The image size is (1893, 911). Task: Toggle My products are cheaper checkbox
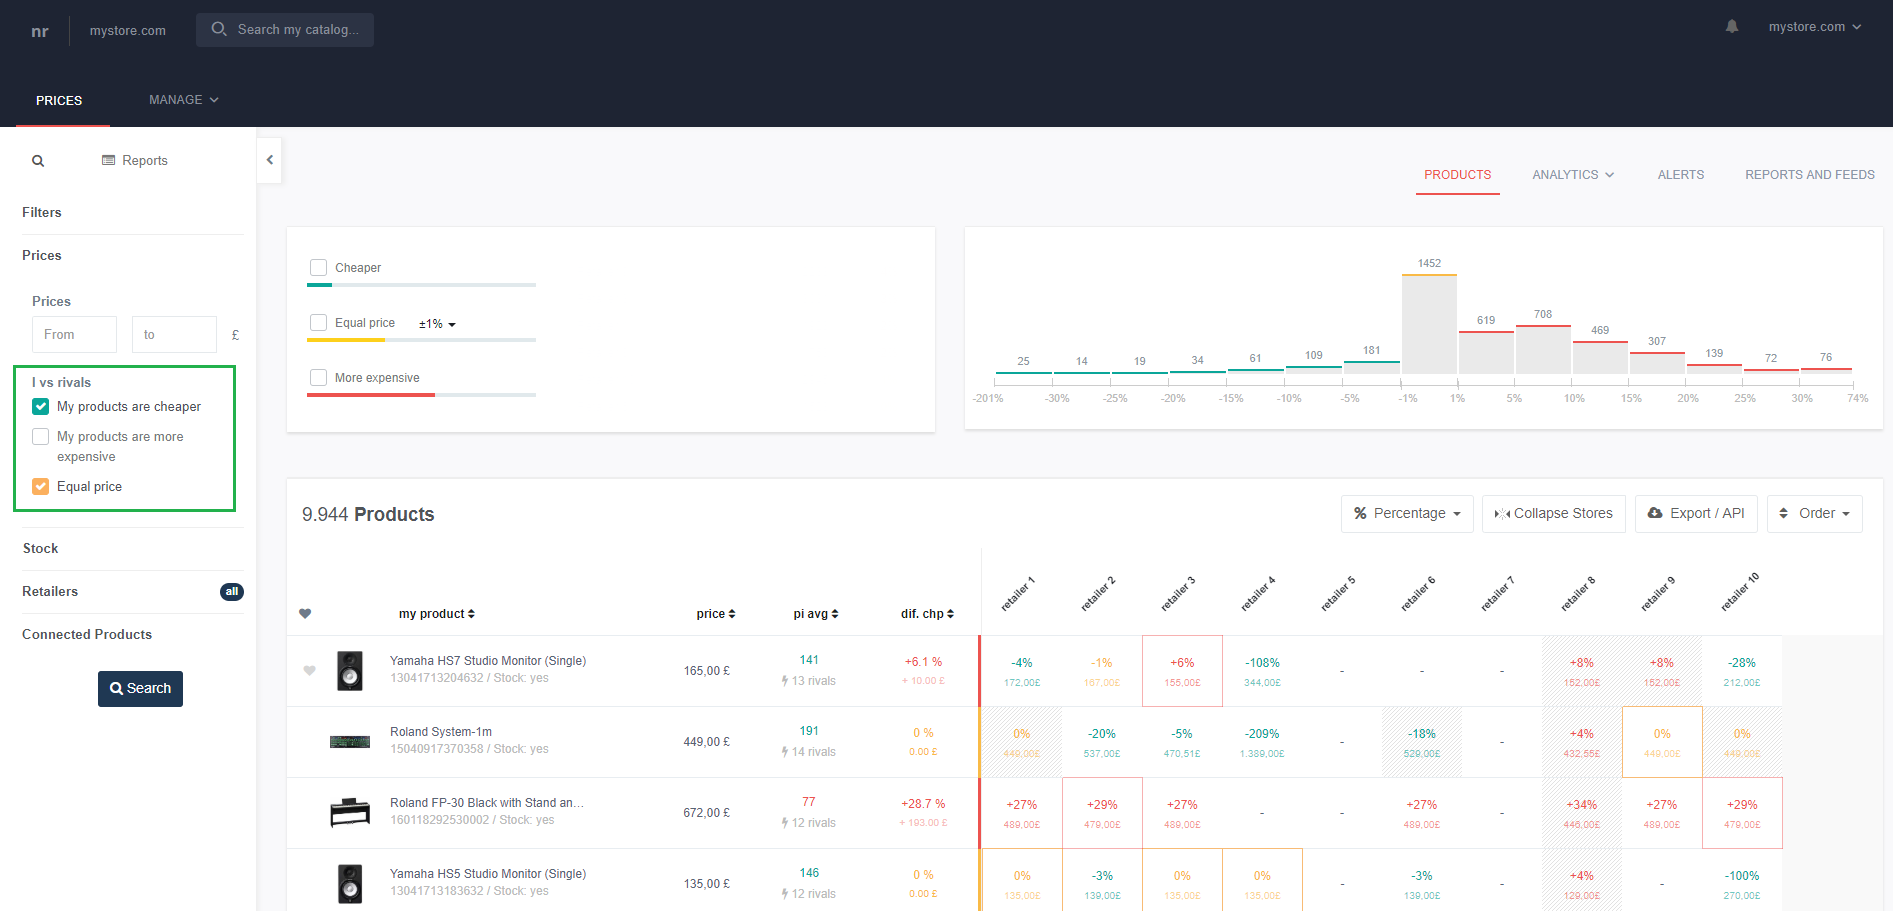pos(41,407)
